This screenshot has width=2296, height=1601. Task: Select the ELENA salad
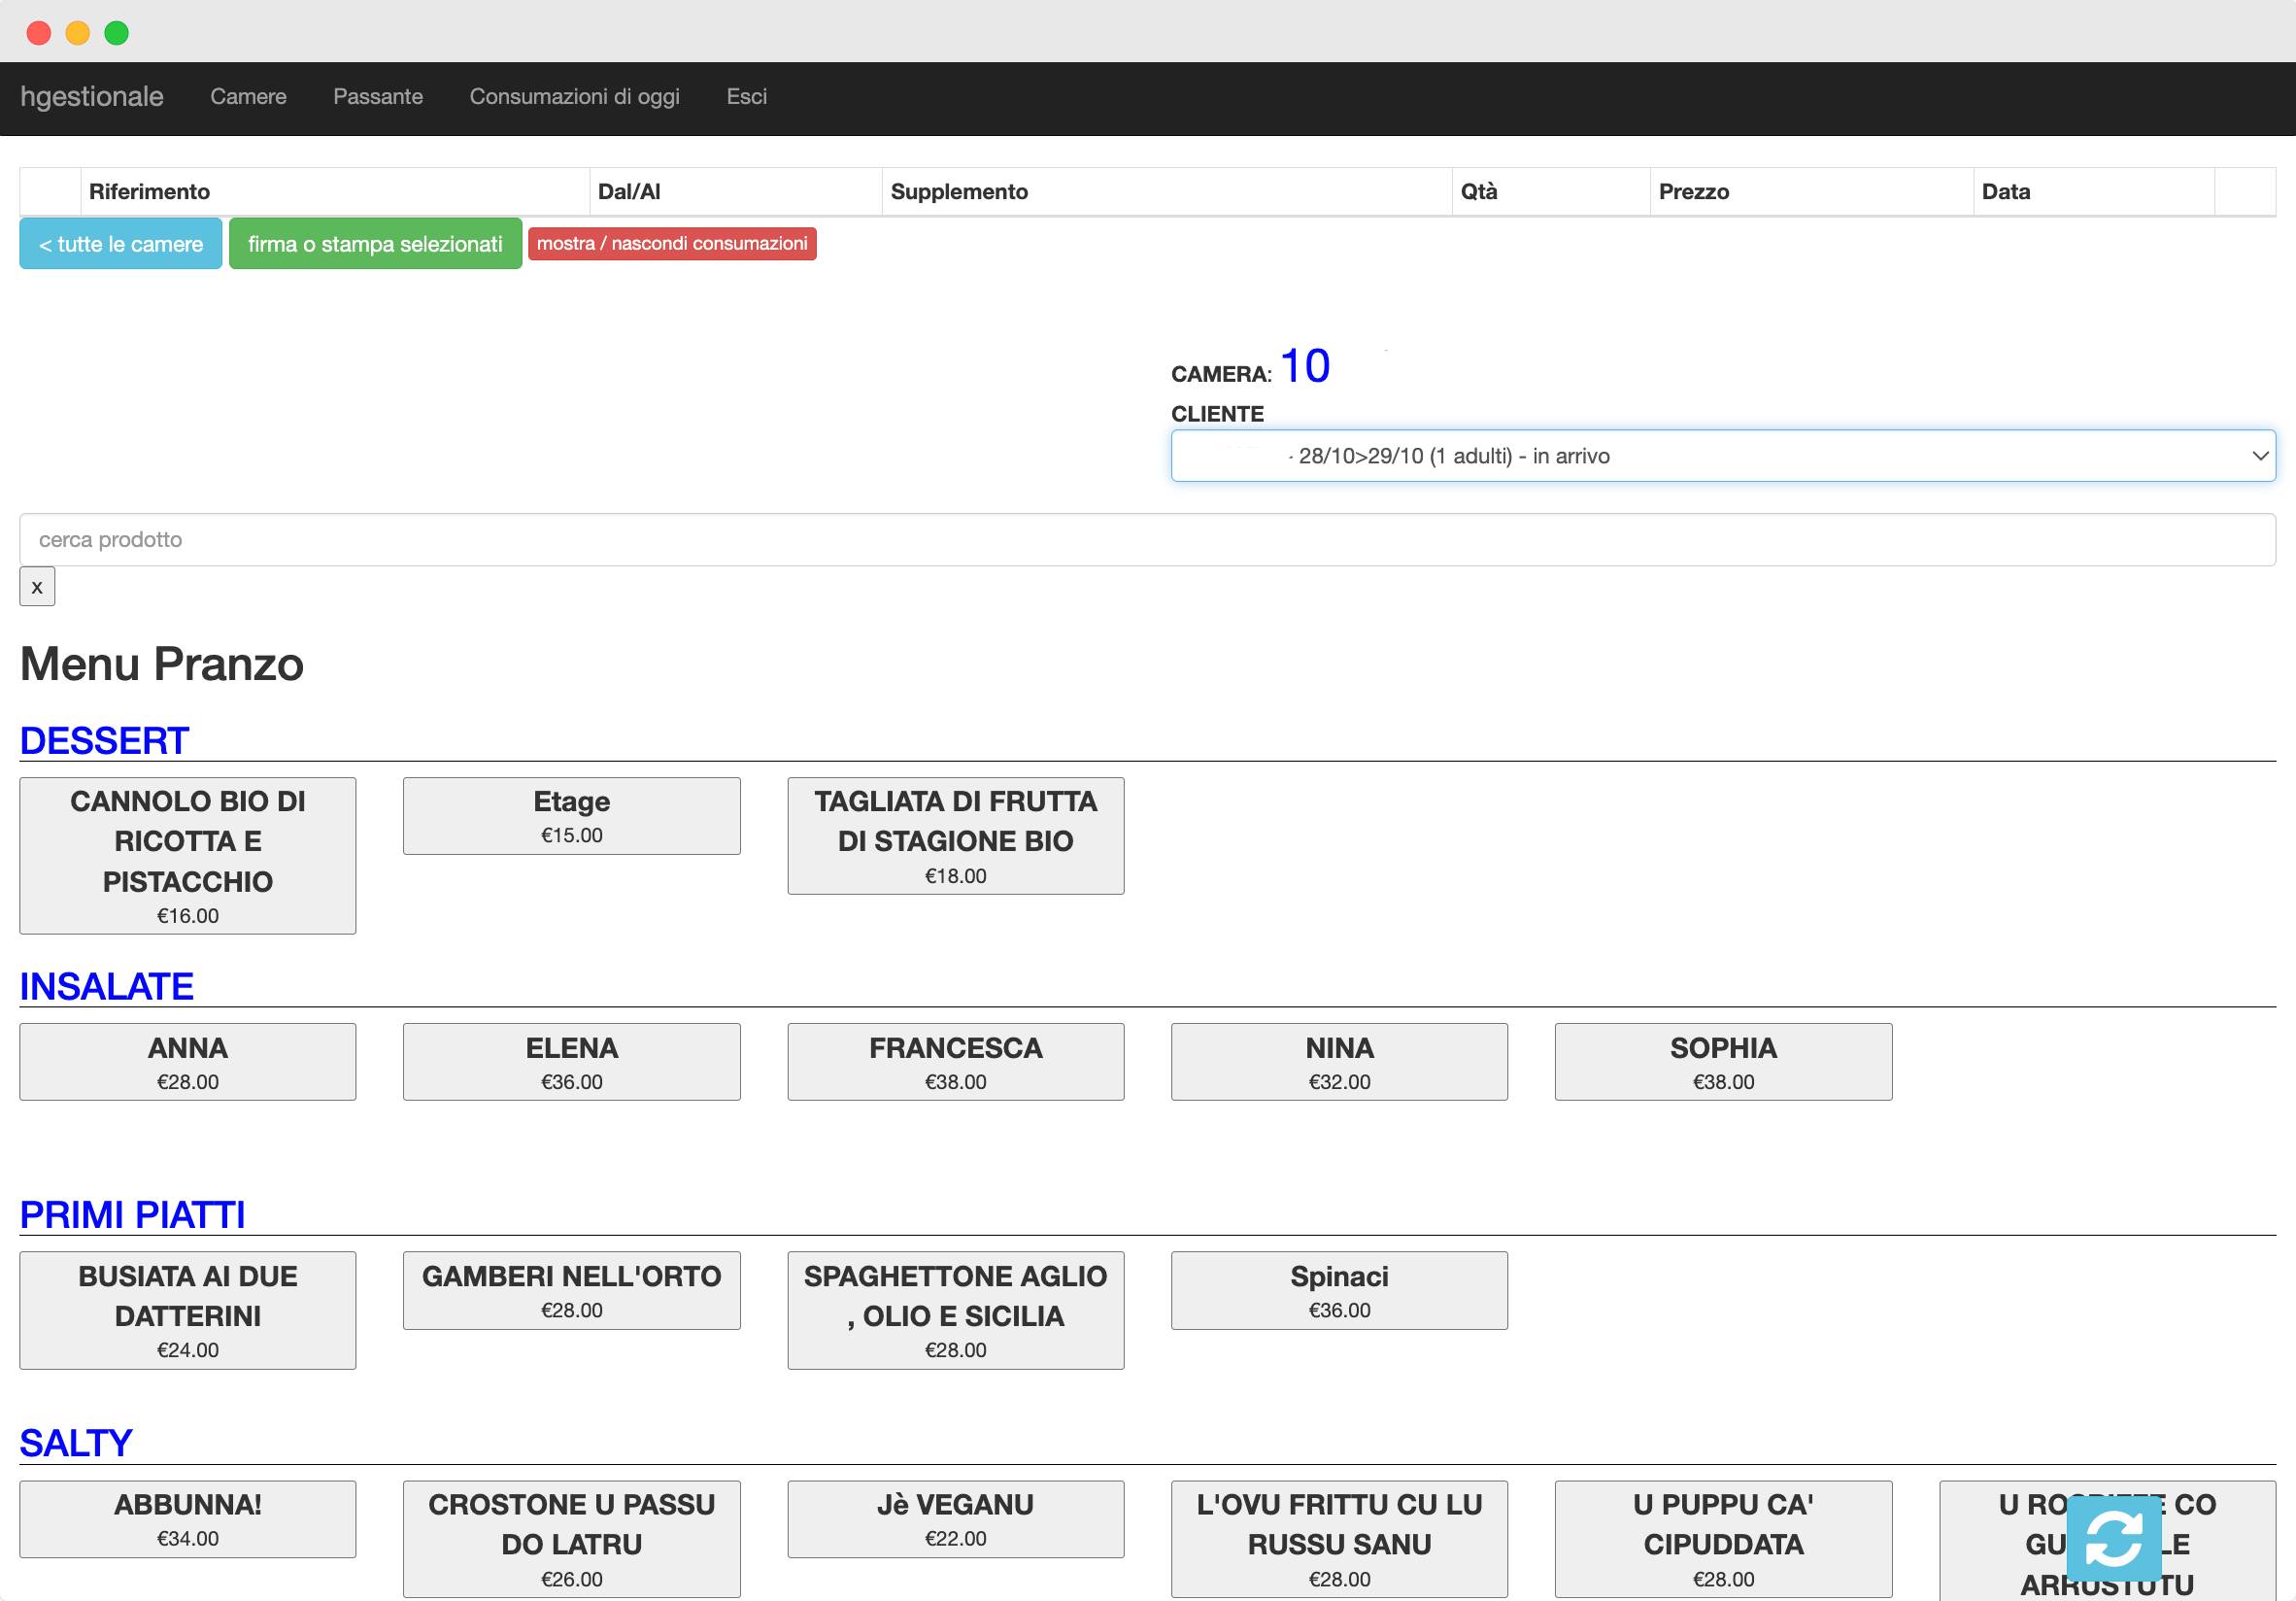pos(572,1062)
